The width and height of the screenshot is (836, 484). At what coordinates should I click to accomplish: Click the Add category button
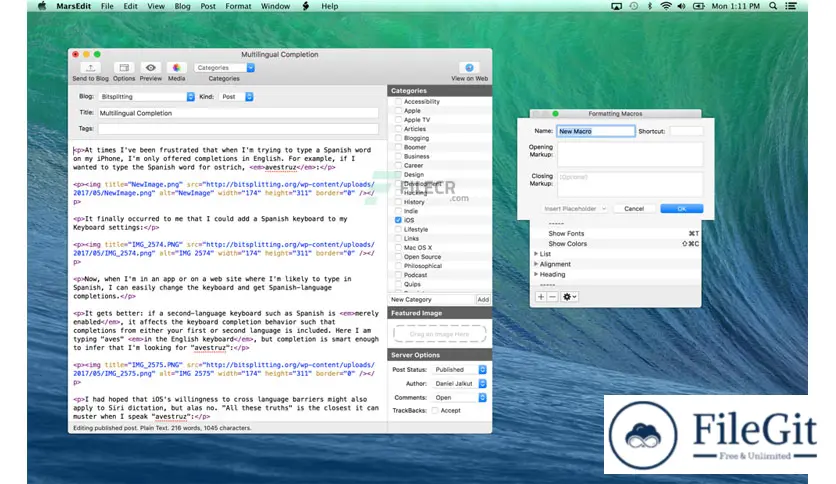[483, 300]
